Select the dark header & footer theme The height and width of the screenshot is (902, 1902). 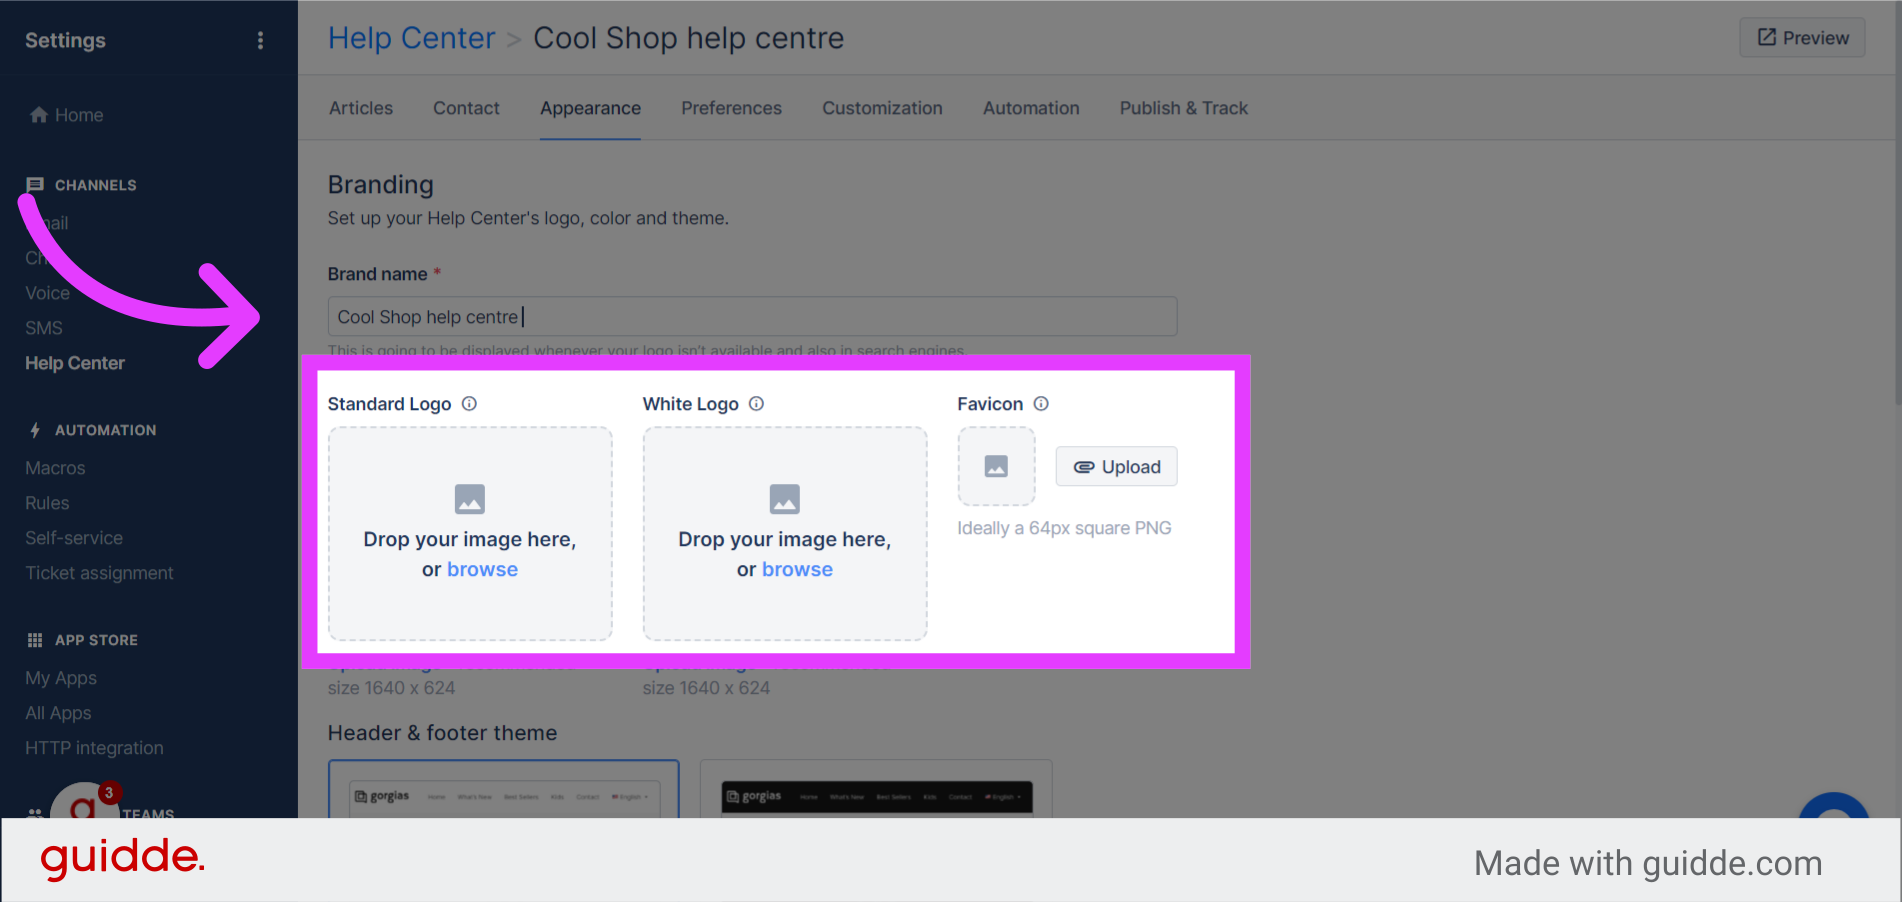(876, 790)
